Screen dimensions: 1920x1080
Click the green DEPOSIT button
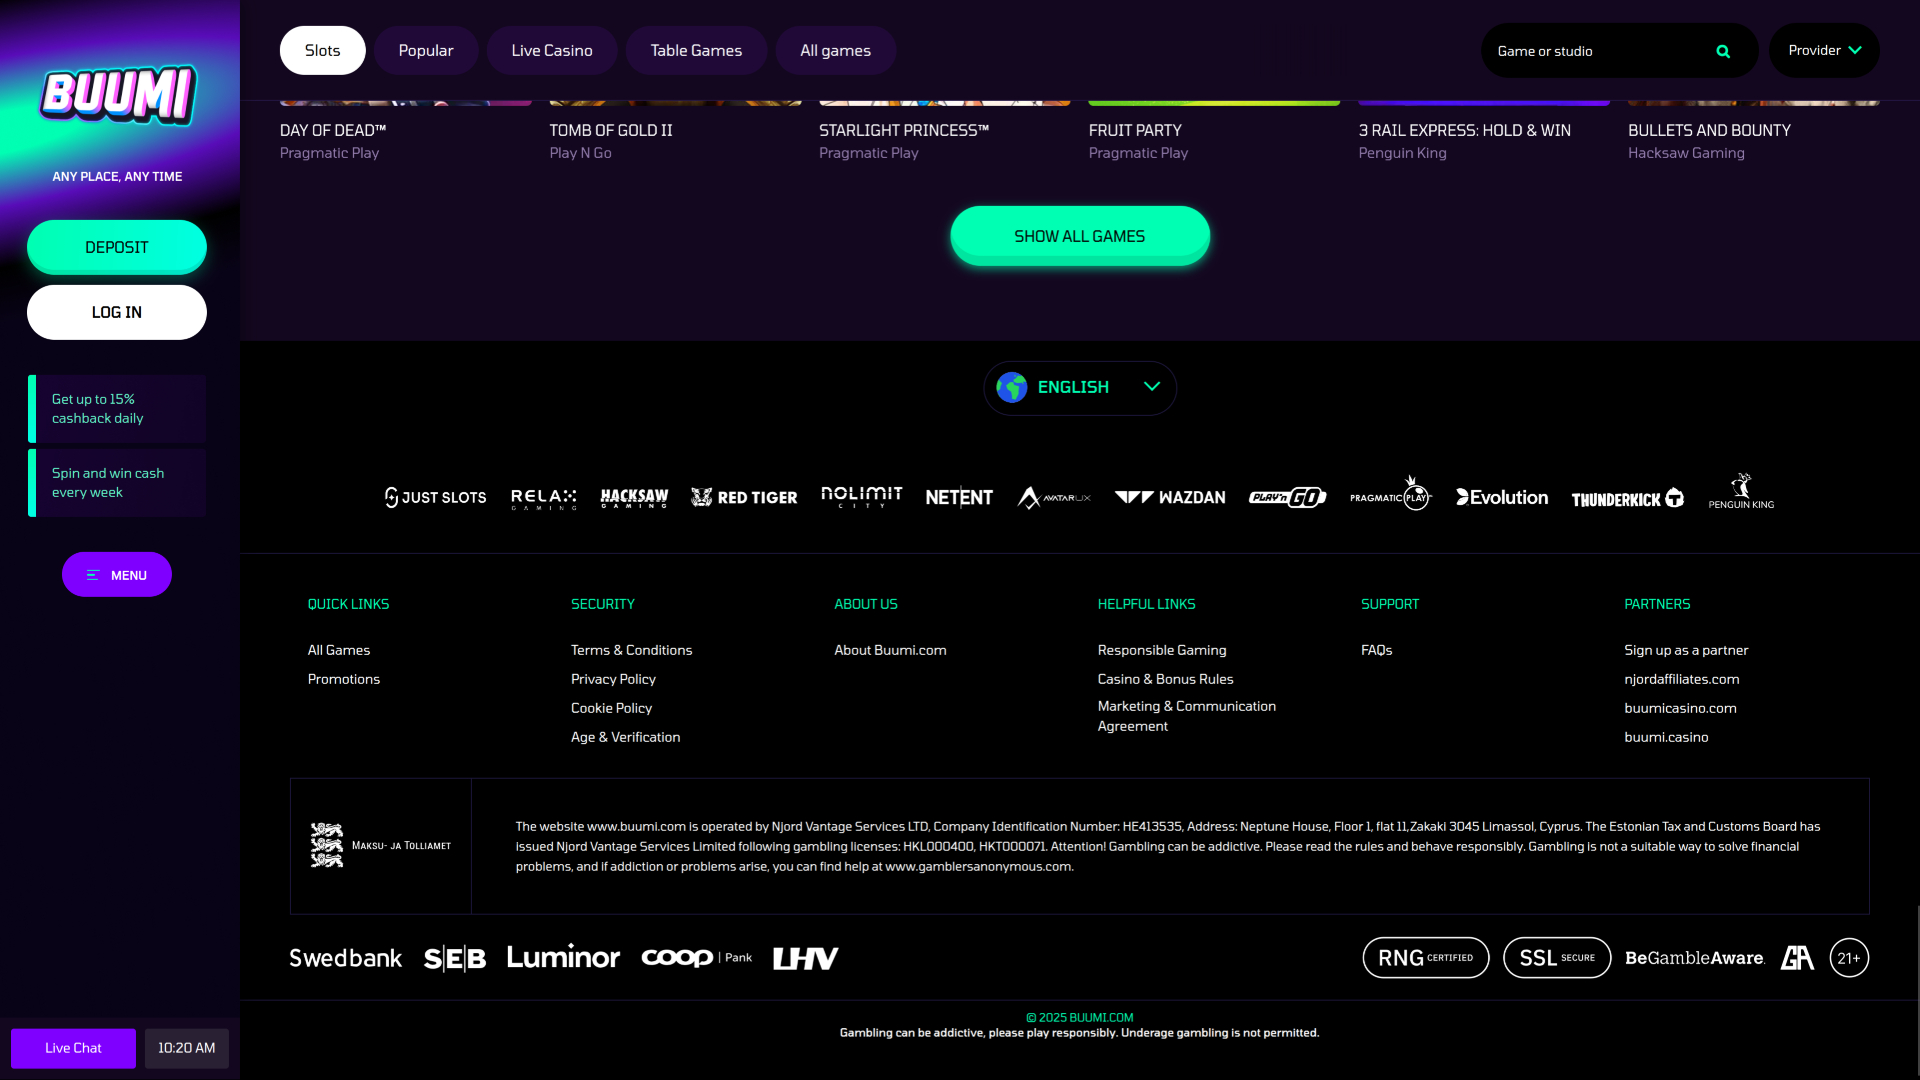click(x=117, y=247)
